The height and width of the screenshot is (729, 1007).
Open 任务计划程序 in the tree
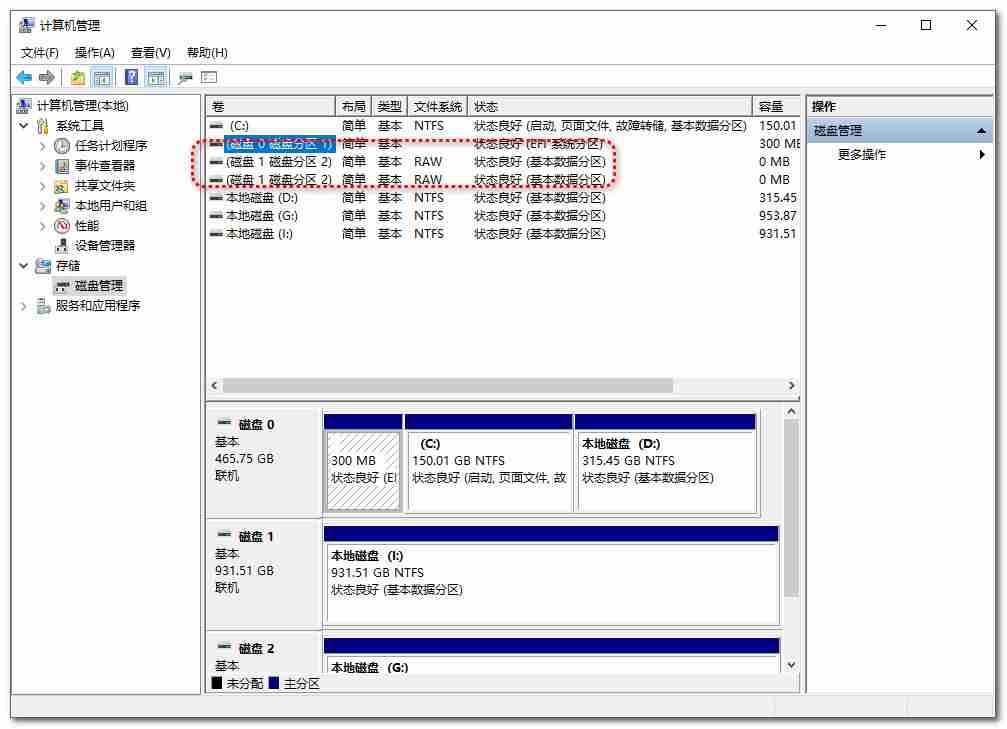click(x=110, y=146)
